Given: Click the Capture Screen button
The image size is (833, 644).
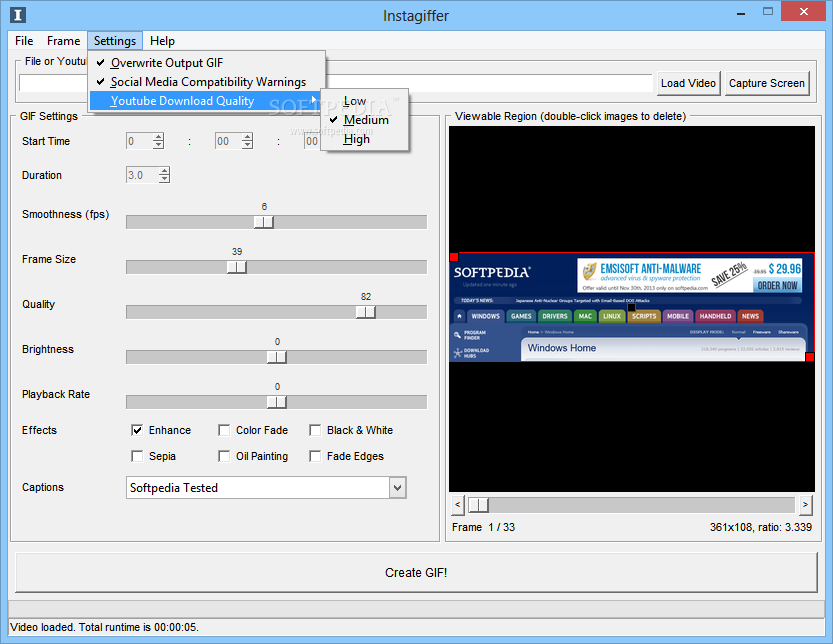Looking at the screenshot, I should 767,83.
